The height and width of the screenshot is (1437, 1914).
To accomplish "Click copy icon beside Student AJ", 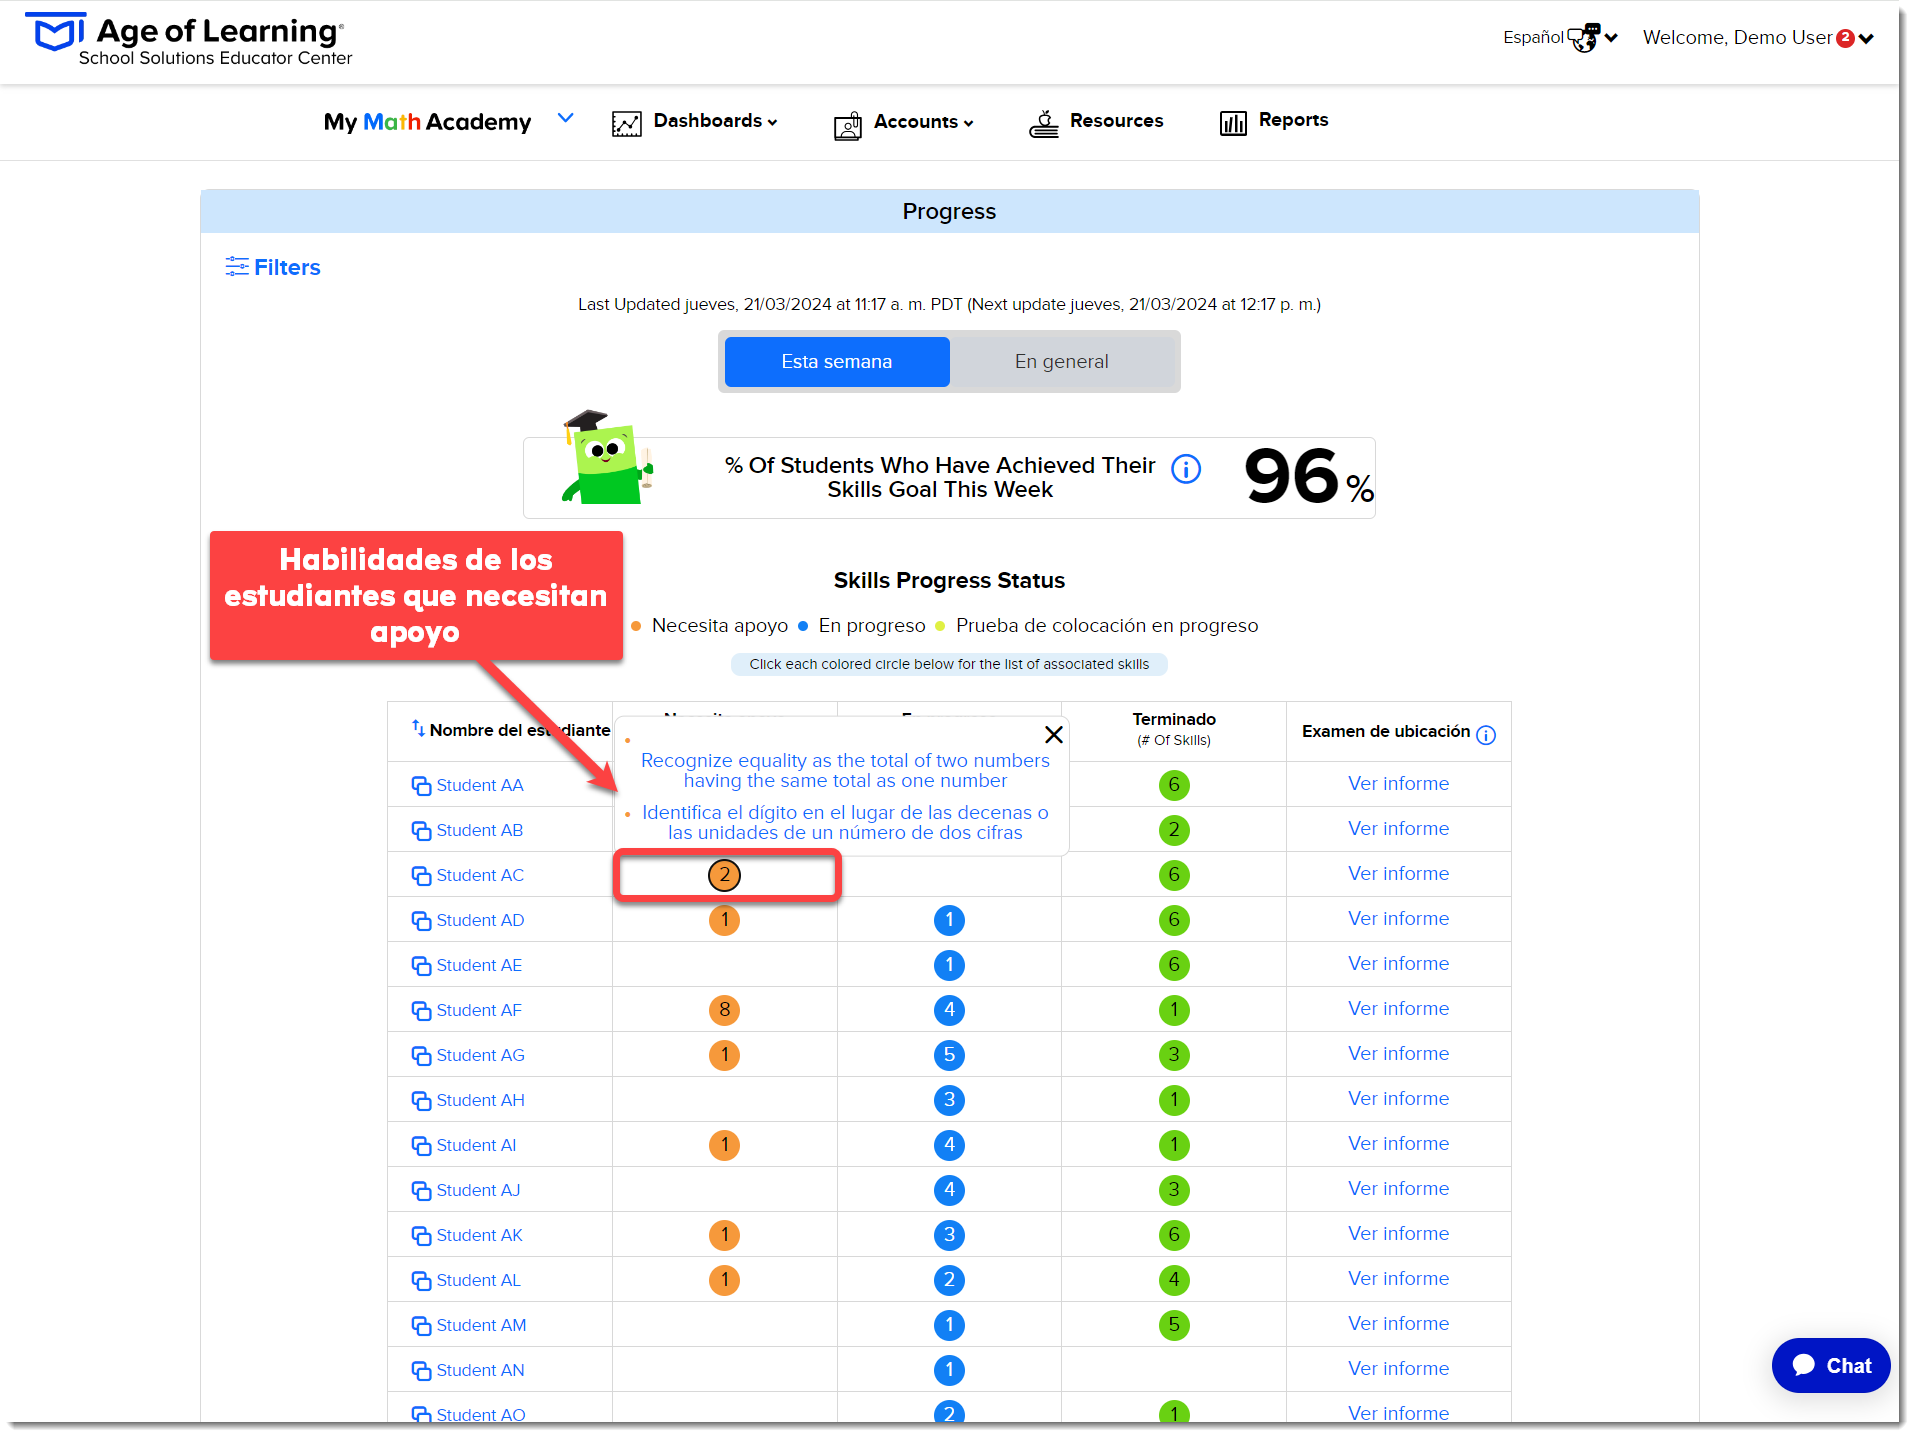I will (421, 1191).
